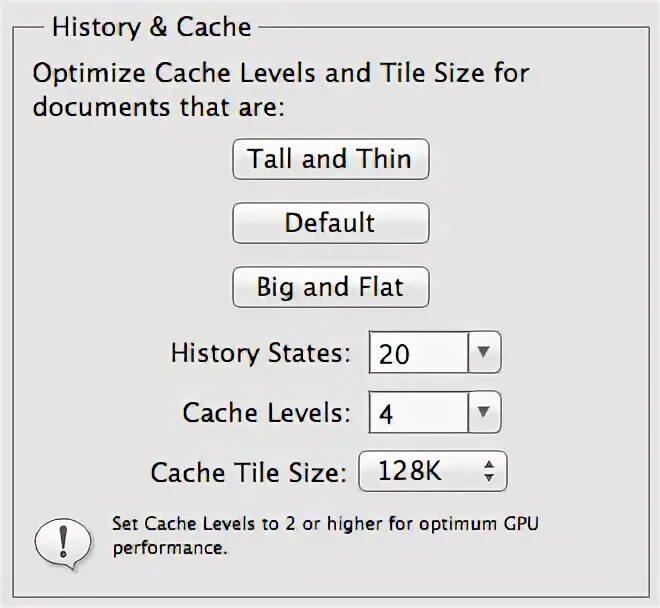Click the up arrow on Cache Tile Size
The width and height of the screenshot is (660, 608).
(x=489, y=464)
